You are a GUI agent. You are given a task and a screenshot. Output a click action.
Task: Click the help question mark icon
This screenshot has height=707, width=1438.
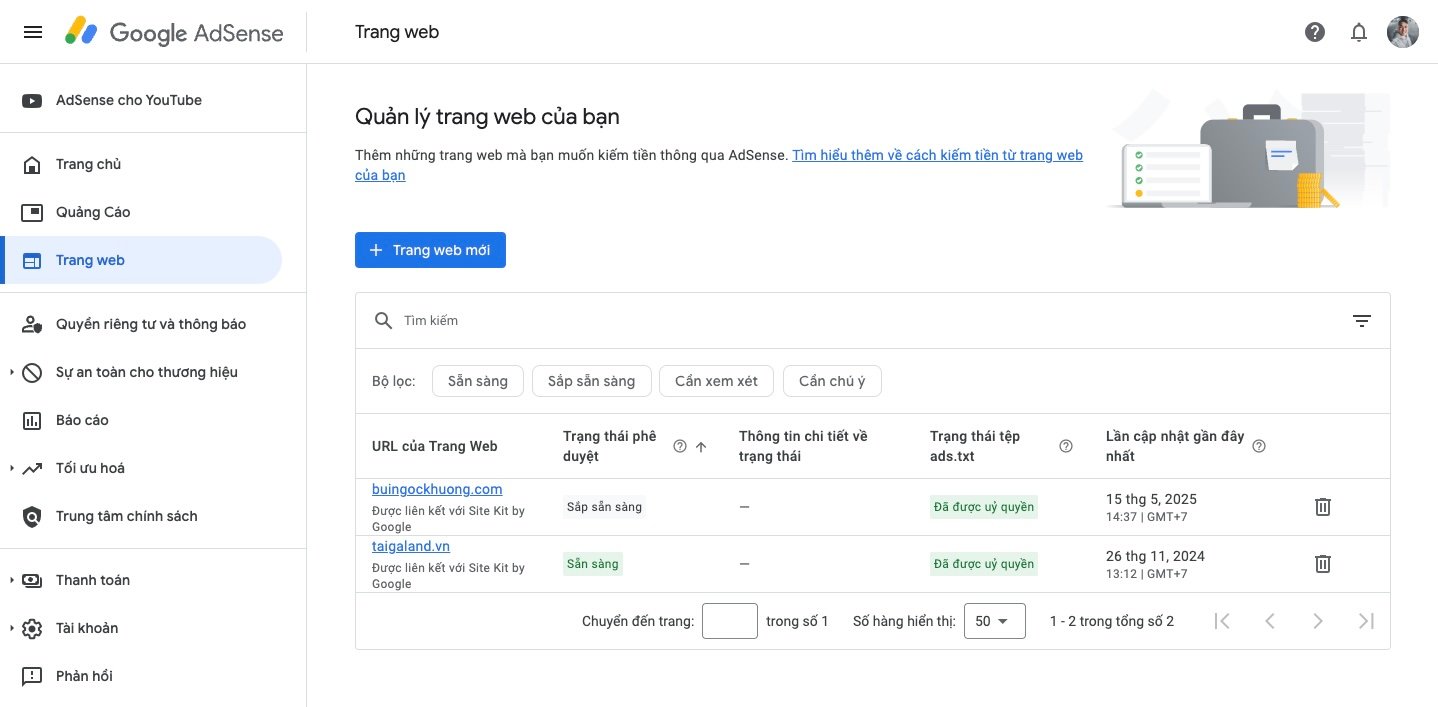[x=1315, y=32]
